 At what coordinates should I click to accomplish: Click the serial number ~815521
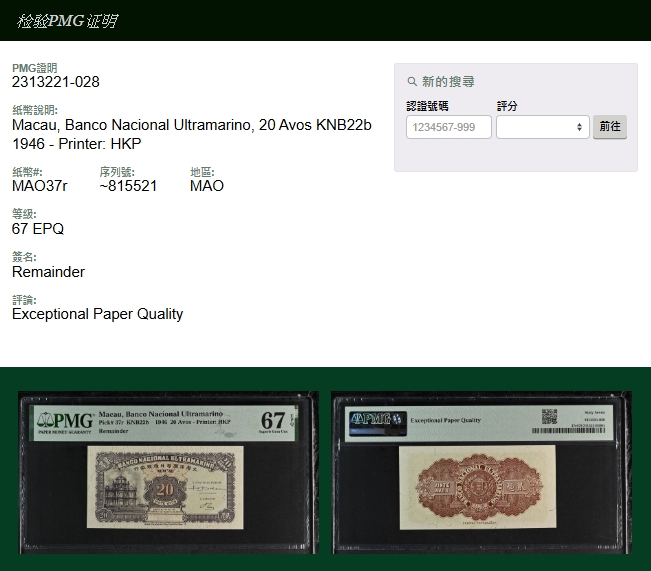pyautogui.click(x=128, y=186)
